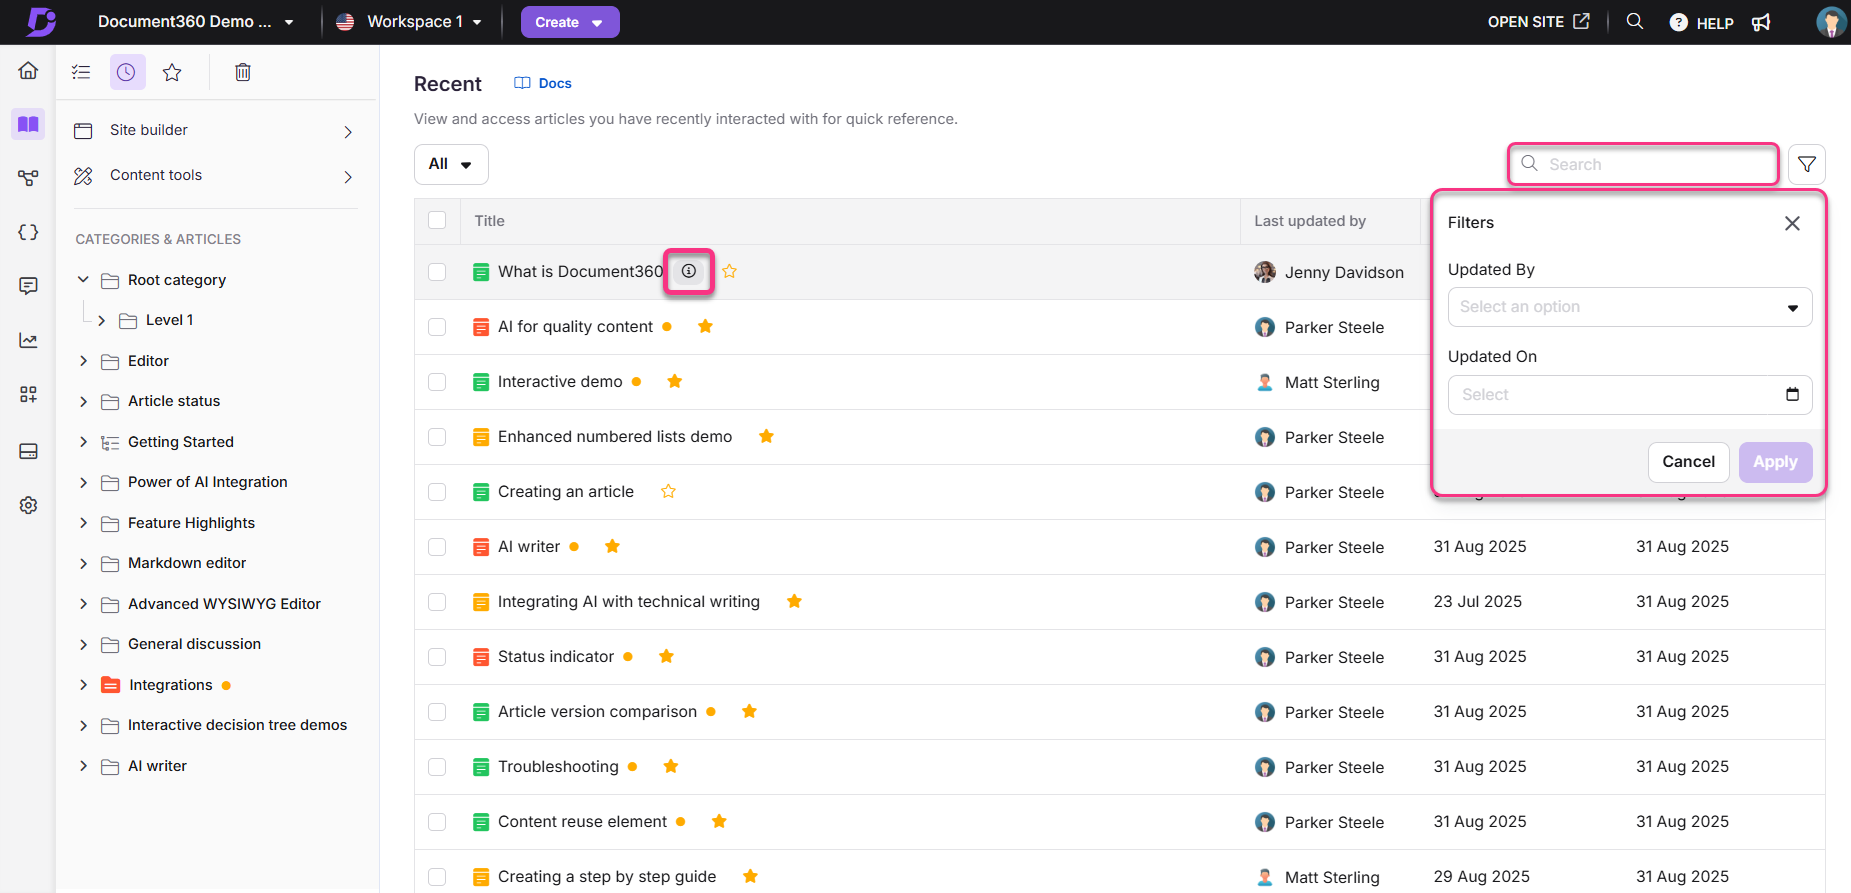Expand the Markdown editor category

coord(84,563)
